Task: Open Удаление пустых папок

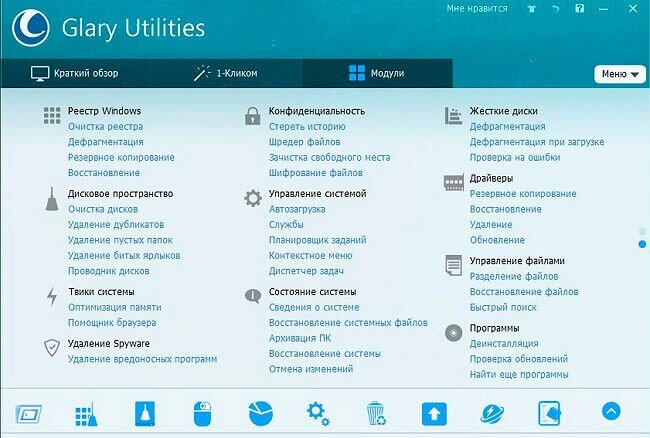Action: point(120,240)
